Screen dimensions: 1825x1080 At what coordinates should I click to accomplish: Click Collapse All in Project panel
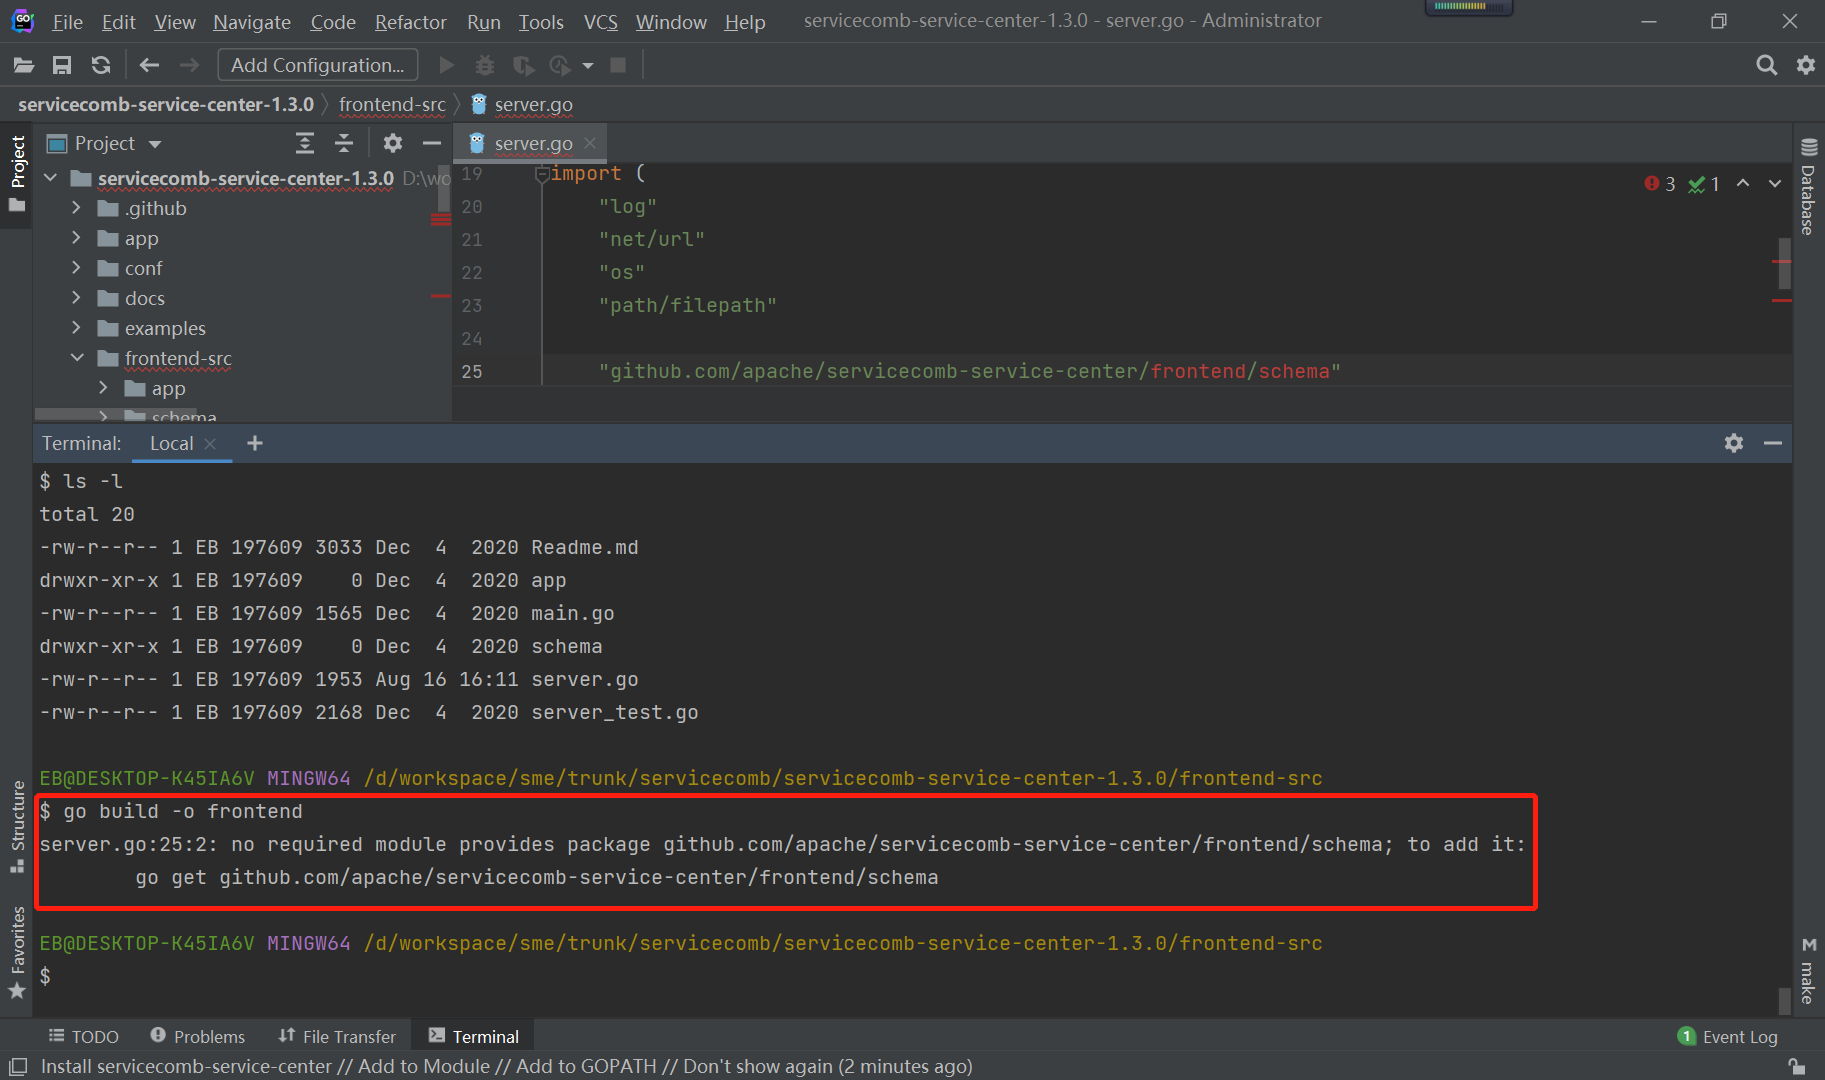tap(344, 143)
